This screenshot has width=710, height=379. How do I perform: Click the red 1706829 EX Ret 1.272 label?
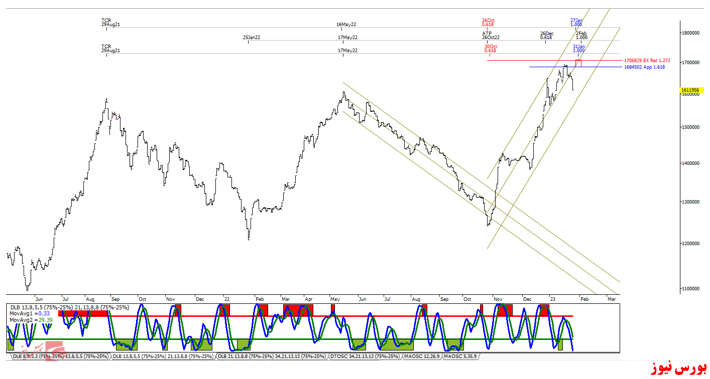[647, 60]
